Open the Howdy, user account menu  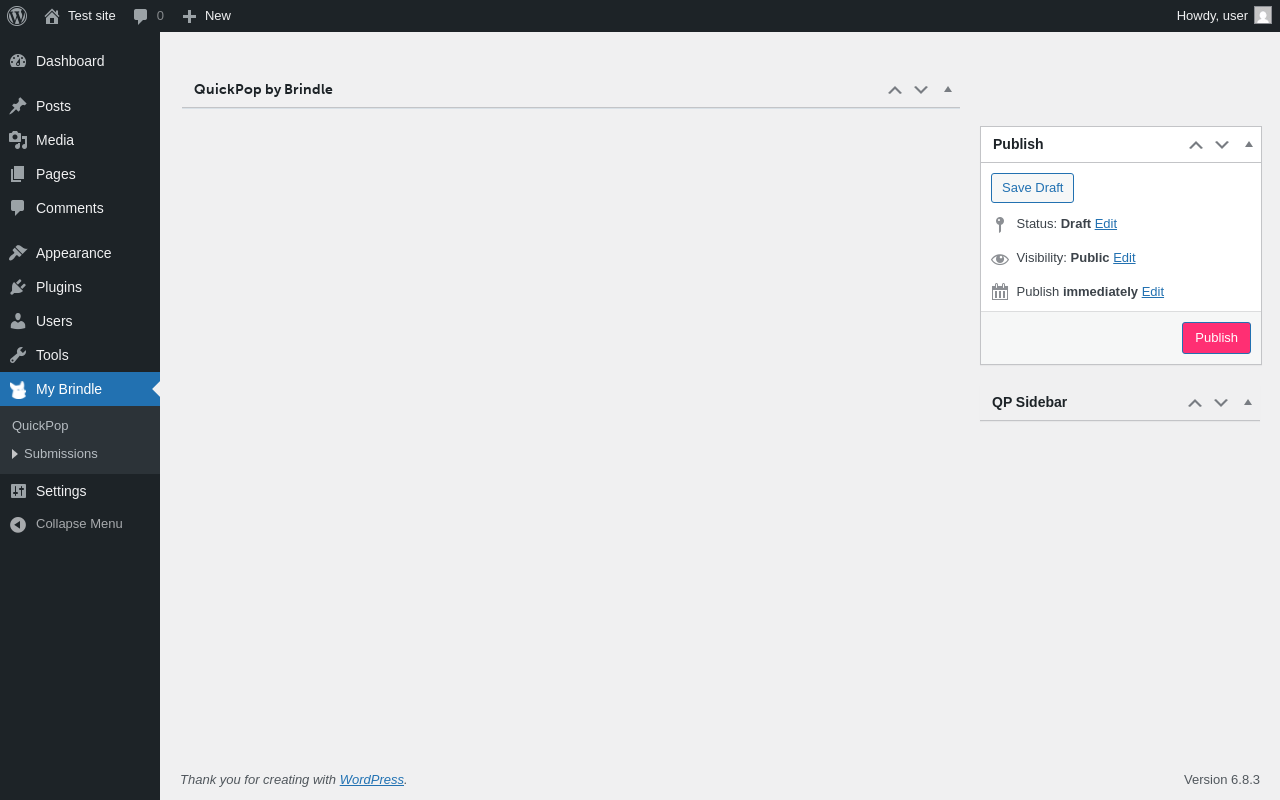[x=1224, y=16]
